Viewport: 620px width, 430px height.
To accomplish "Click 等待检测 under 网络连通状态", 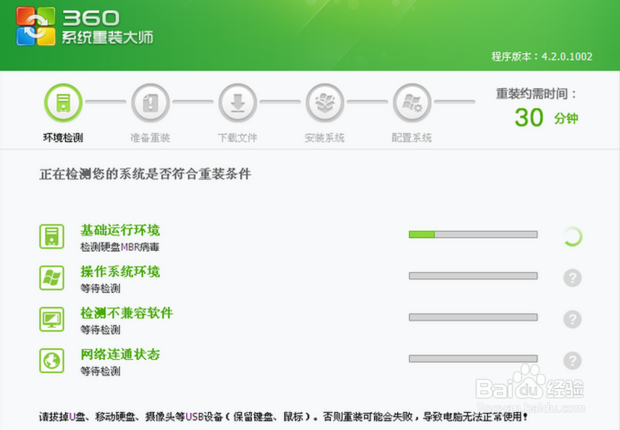I will [x=100, y=371].
